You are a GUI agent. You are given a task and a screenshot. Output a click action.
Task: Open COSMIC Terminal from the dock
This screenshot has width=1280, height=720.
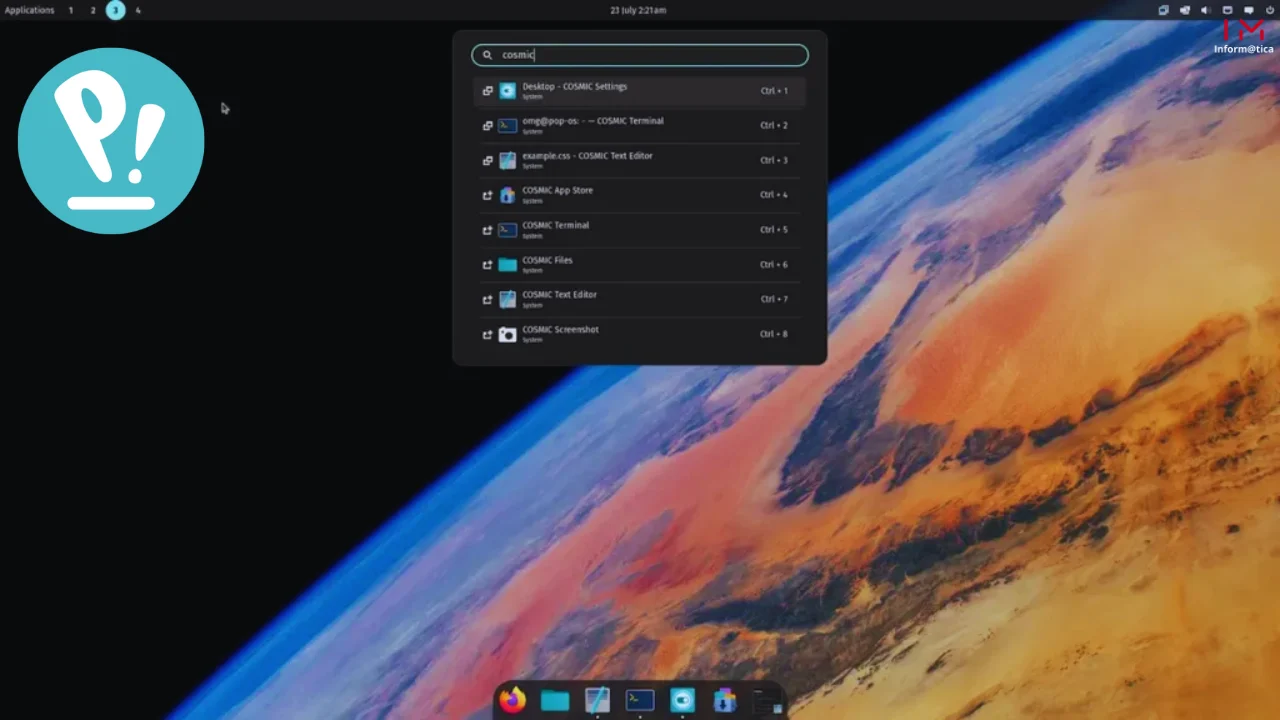pos(640,700)
